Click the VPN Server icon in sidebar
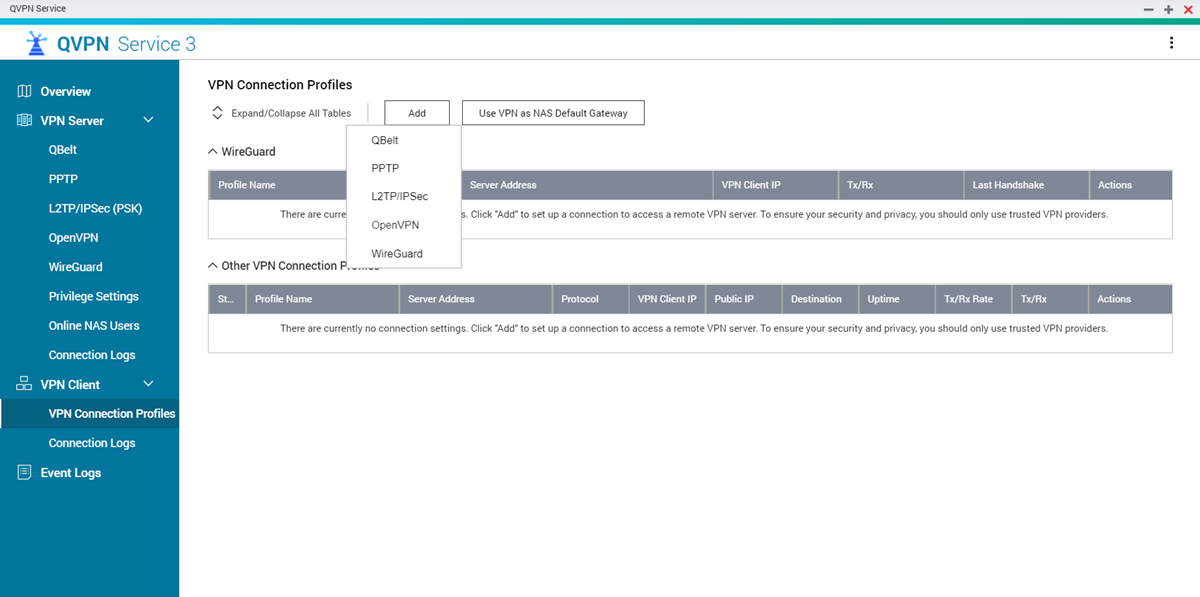The image size is (1200, 597). 25,120
